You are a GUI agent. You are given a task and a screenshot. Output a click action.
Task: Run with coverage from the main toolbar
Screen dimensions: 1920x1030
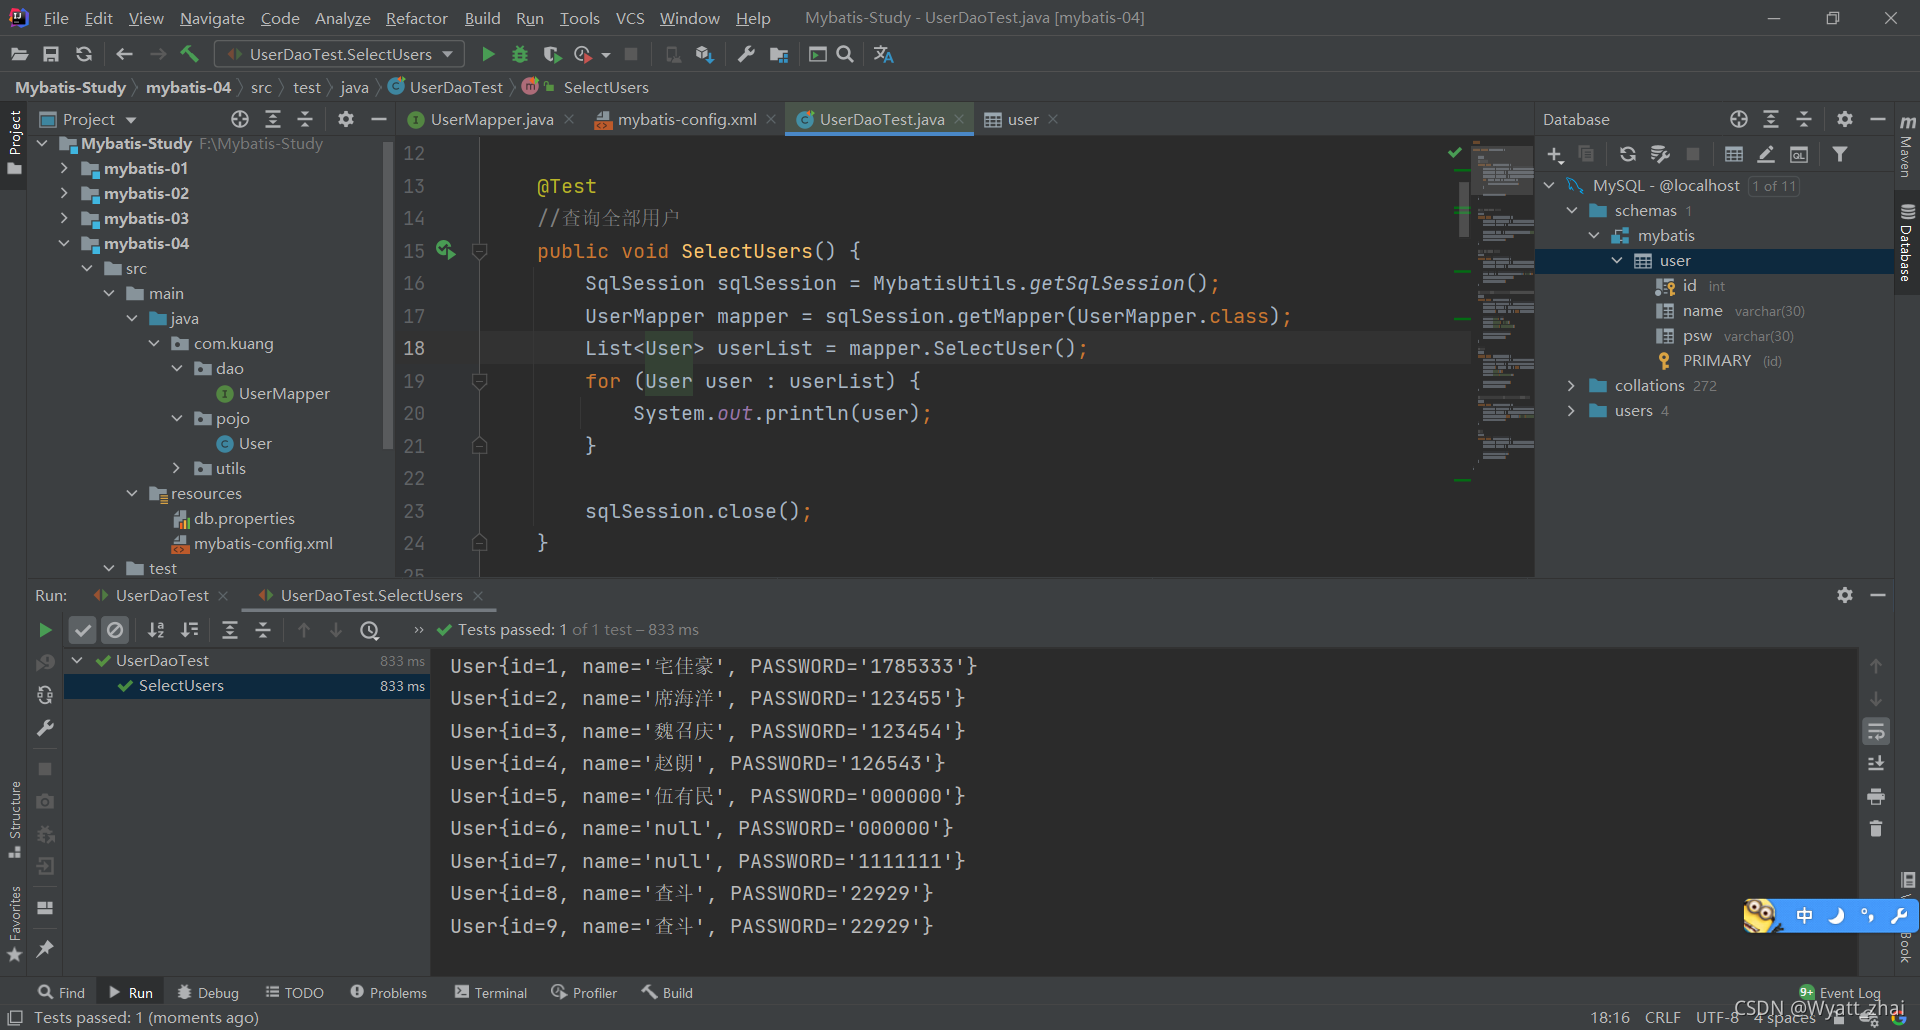552,54
